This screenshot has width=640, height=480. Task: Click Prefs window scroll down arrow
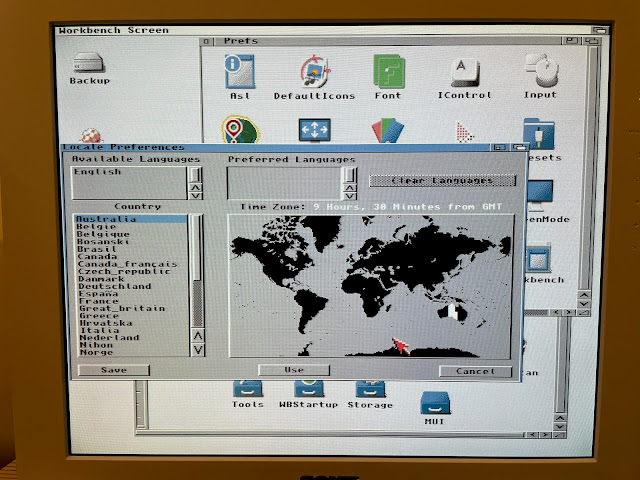pos(584,304)
